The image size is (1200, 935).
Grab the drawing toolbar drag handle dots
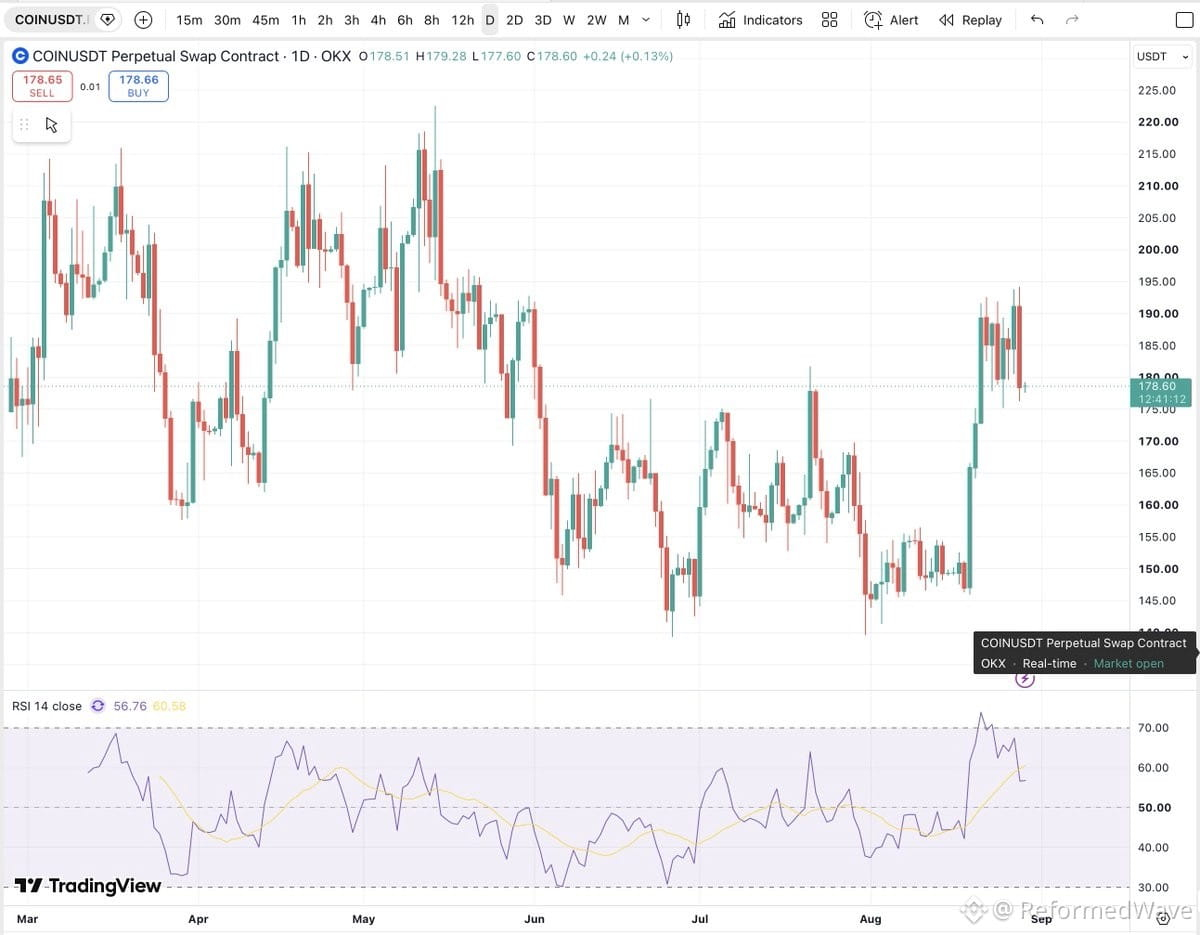tap(24, 125)
